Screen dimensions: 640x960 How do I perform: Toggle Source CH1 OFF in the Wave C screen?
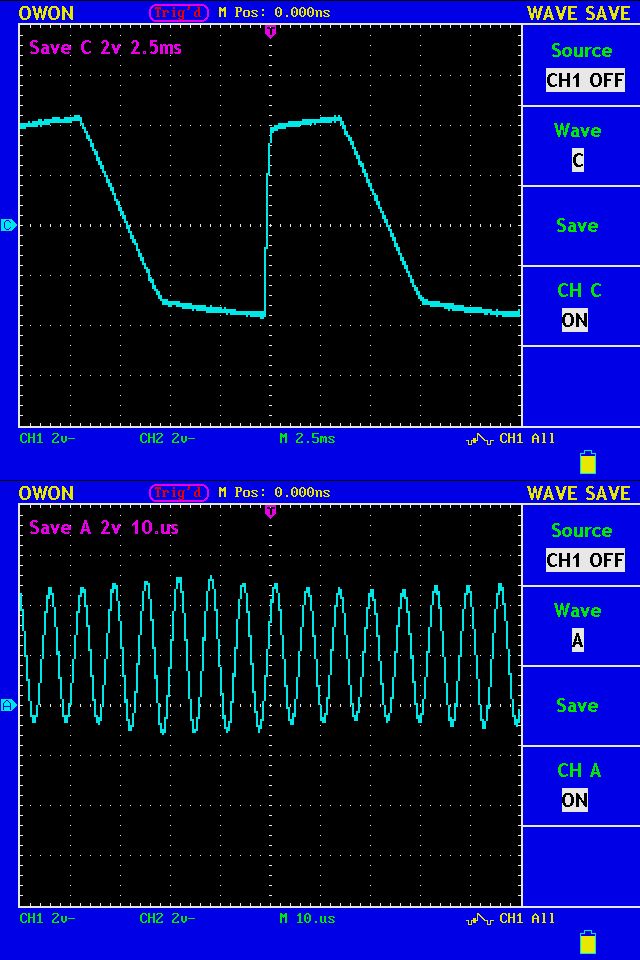coord(585,80)
